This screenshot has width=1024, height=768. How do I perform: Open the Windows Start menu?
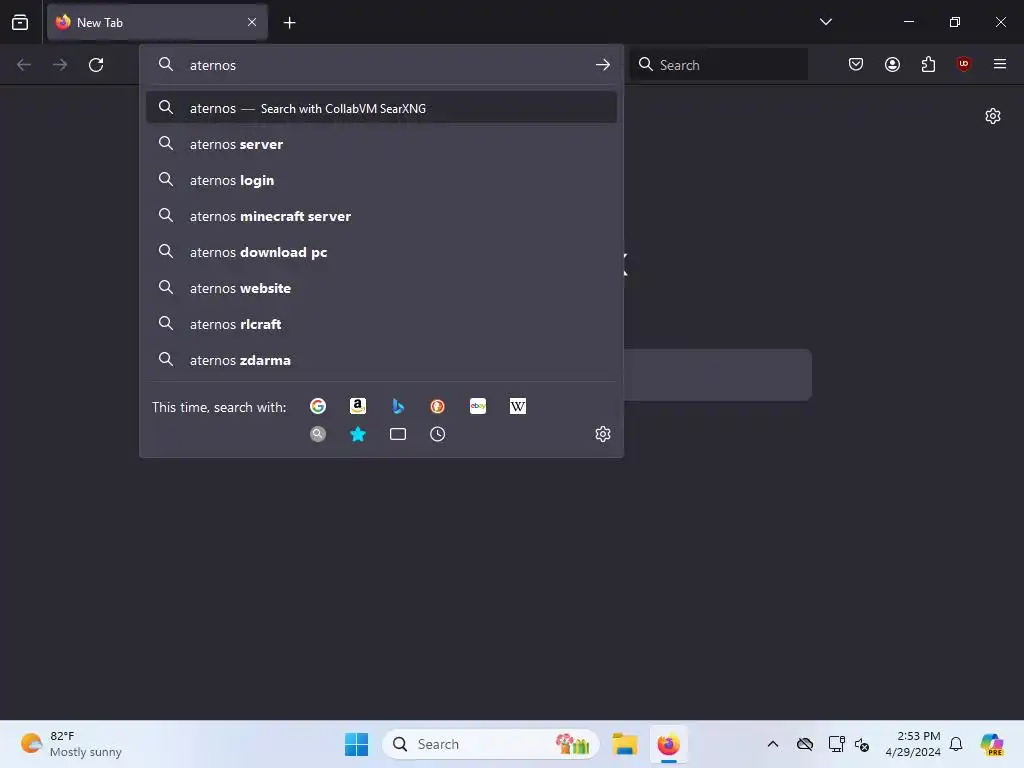[x=357, y=744]
